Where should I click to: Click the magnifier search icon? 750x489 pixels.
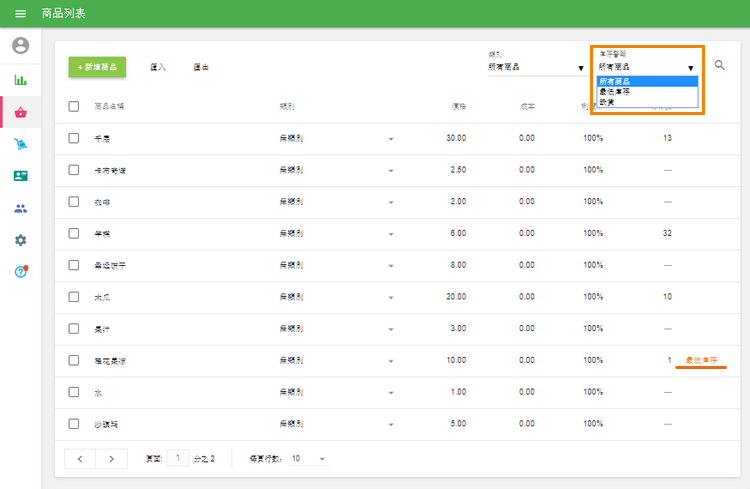pyautogui.click(x=720, y=65)
